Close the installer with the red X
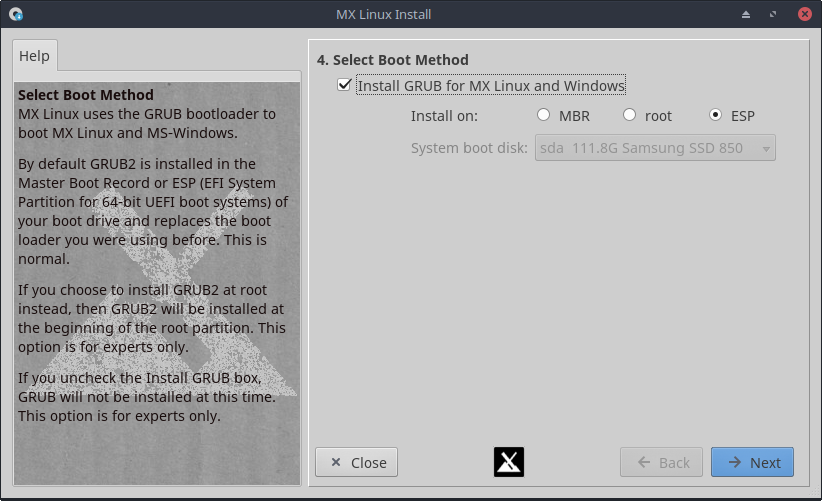822x501 pixels. click(x=805, y=14)
